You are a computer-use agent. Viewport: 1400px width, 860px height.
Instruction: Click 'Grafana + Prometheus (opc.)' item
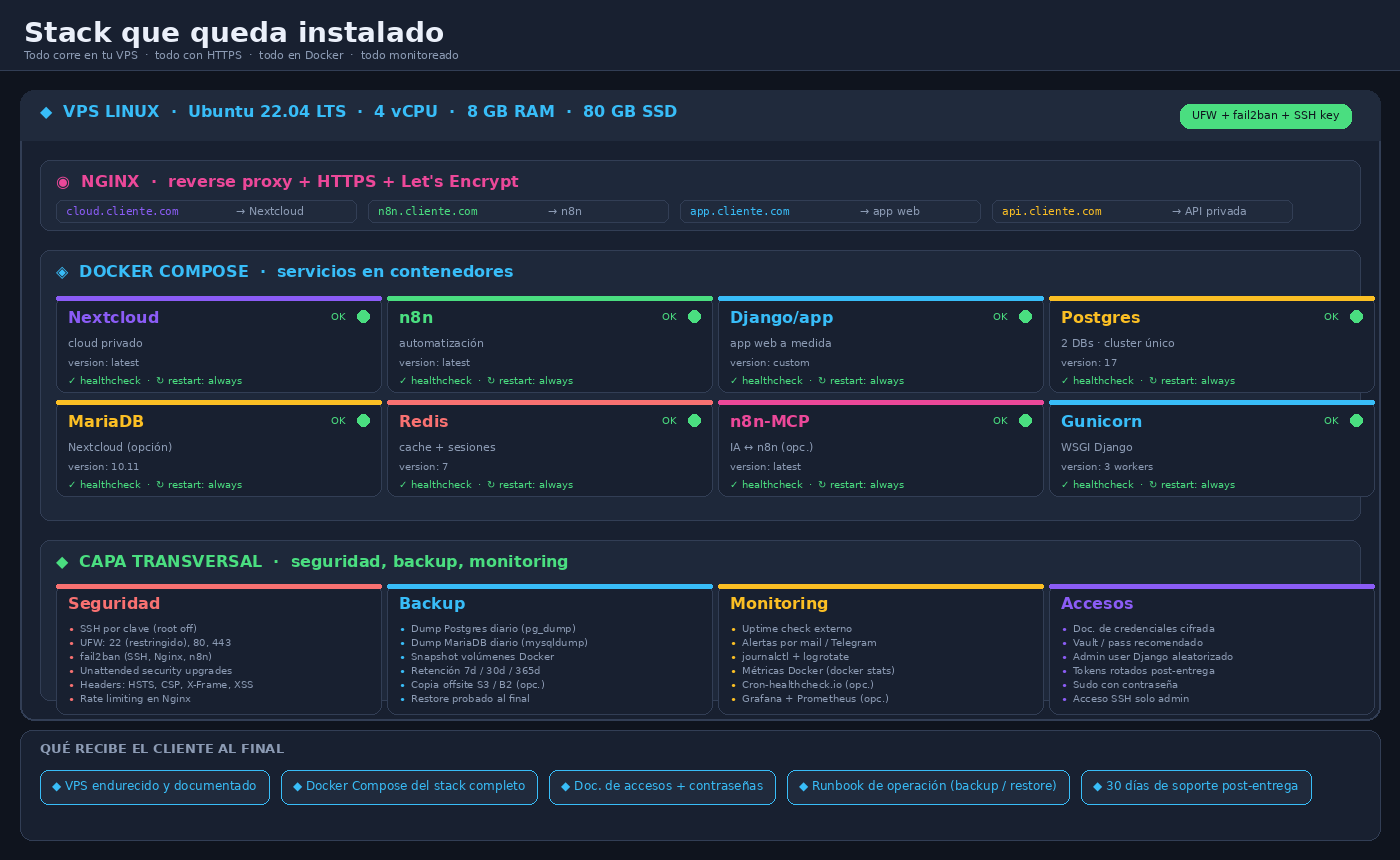point(815,699)
